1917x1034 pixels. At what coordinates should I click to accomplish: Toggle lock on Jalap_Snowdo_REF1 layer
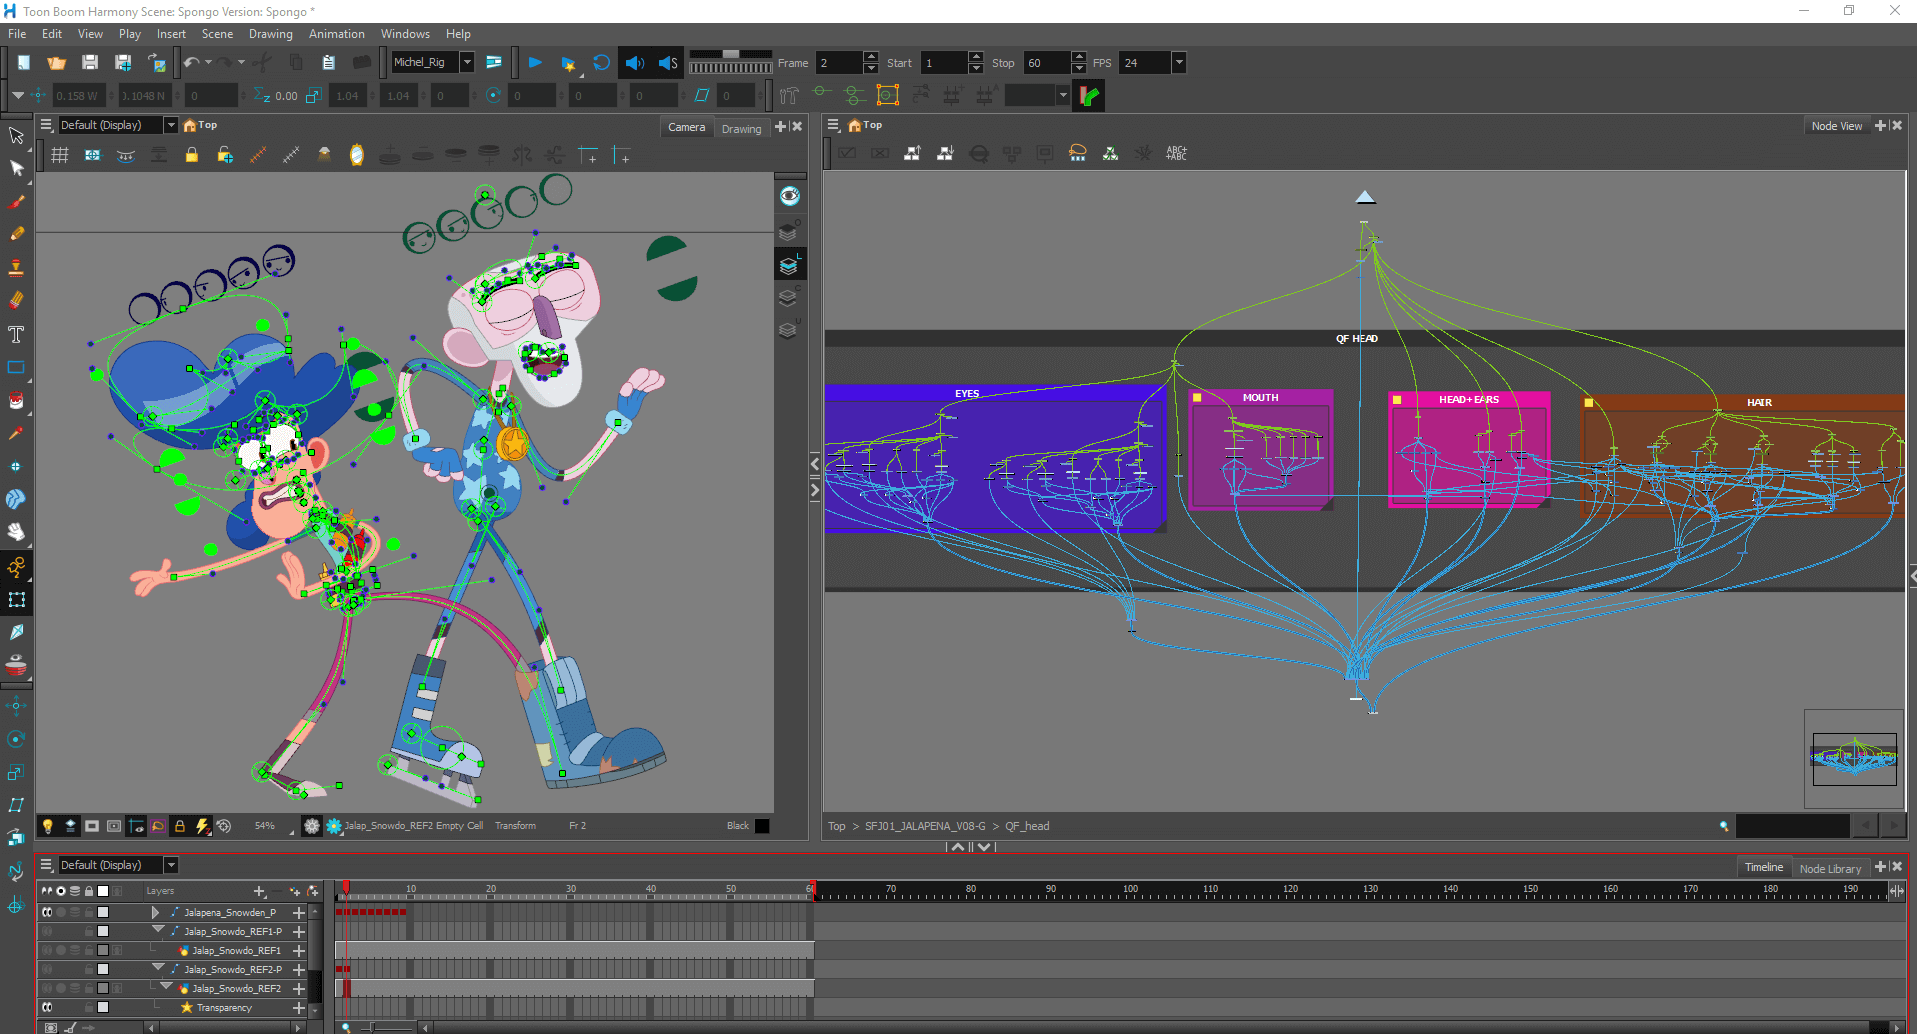[89, 950]
